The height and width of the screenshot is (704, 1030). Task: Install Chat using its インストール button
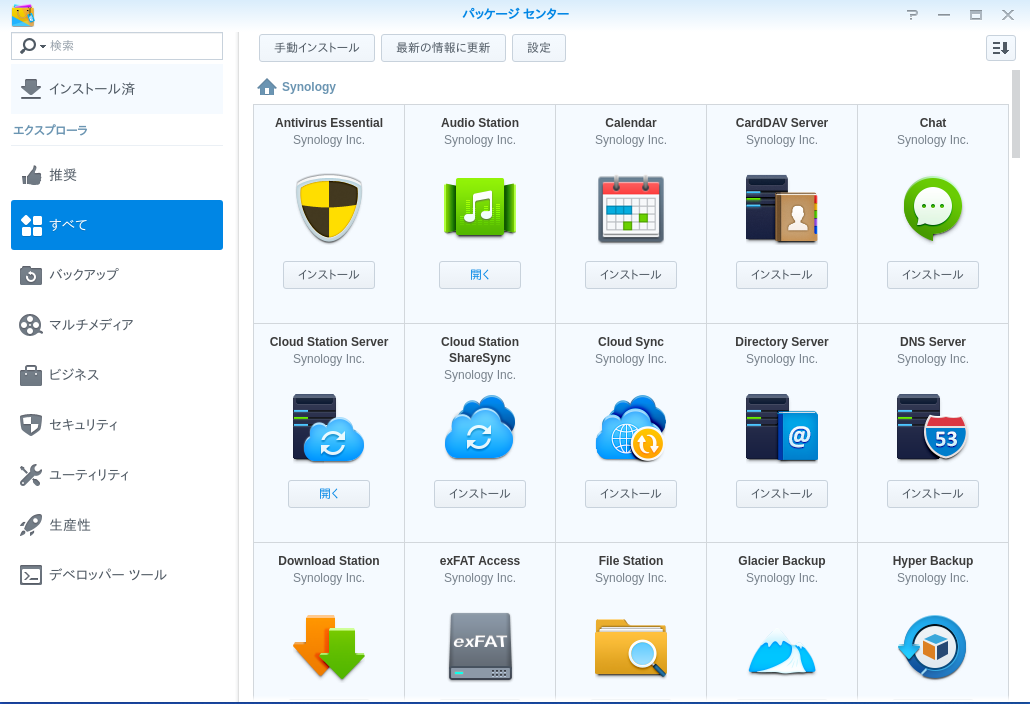click(x=933, y=275)
